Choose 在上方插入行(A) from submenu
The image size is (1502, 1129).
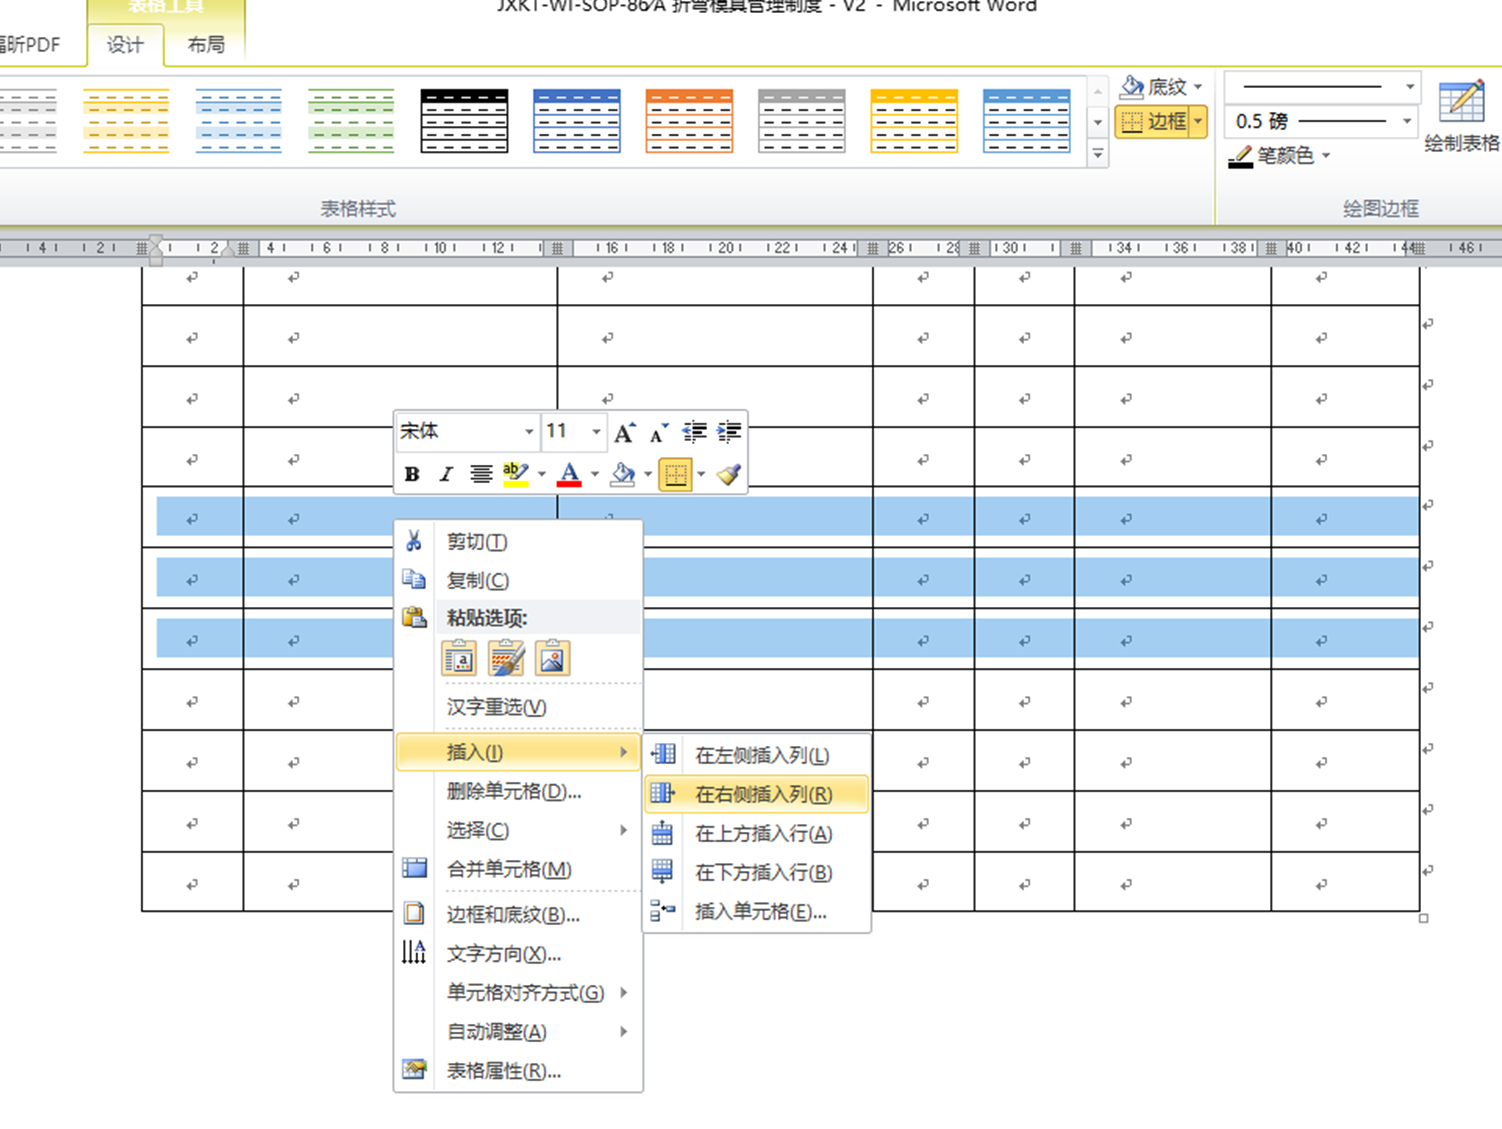(757, 833)
